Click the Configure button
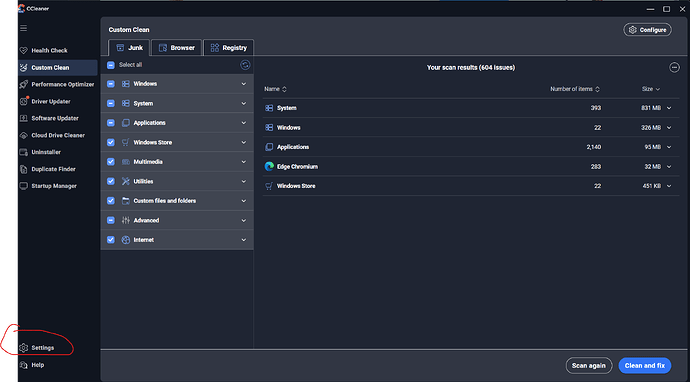The height and width of the screenshot is (382, 690). [x=647, y=30]
